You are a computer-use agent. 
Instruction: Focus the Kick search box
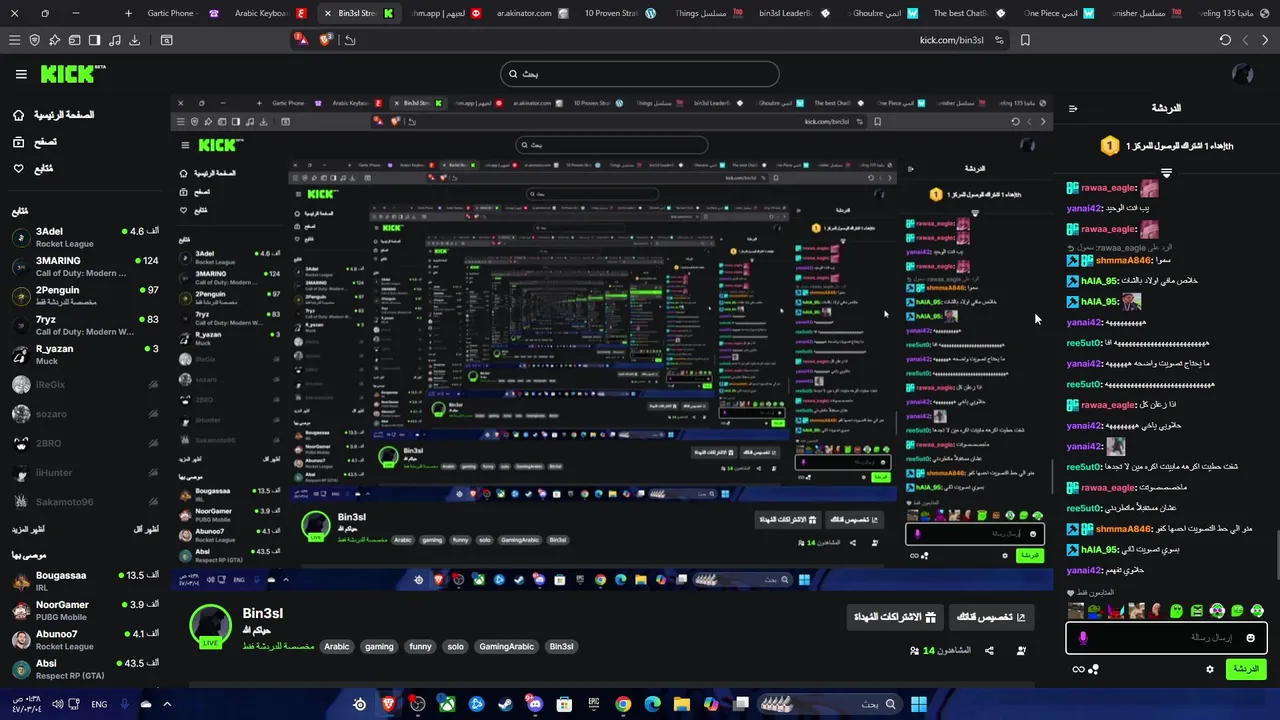pyautogui.click(x=640, y=74)
